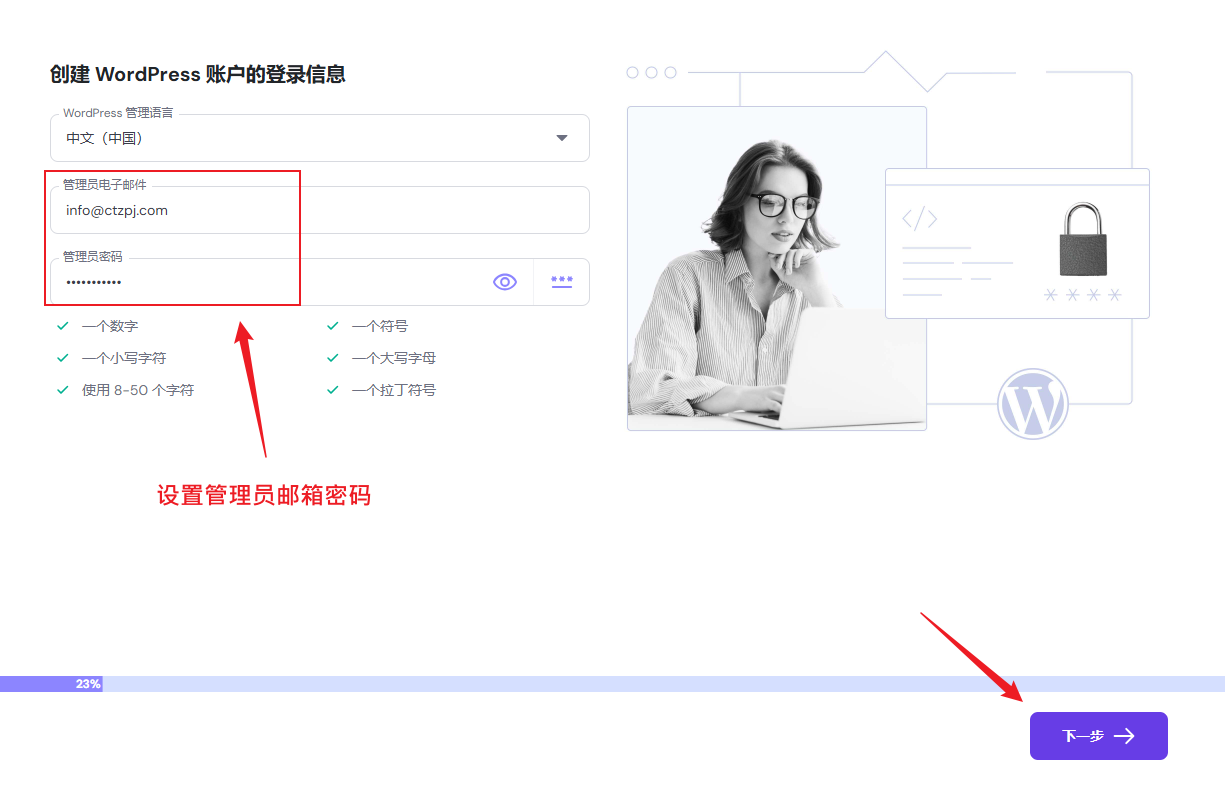Click the 创建 WordPress 账户的登录信息 heading
1225x793 pixels.
pos(198,74)
